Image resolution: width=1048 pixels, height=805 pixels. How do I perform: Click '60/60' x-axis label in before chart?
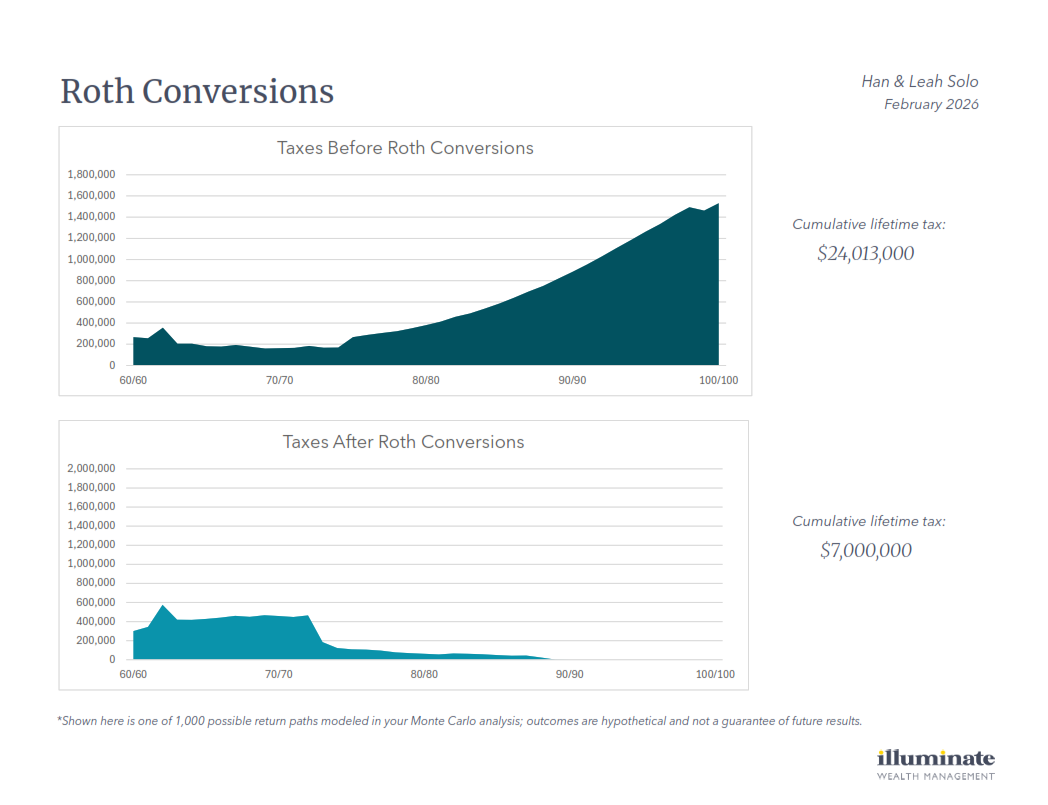133,380
